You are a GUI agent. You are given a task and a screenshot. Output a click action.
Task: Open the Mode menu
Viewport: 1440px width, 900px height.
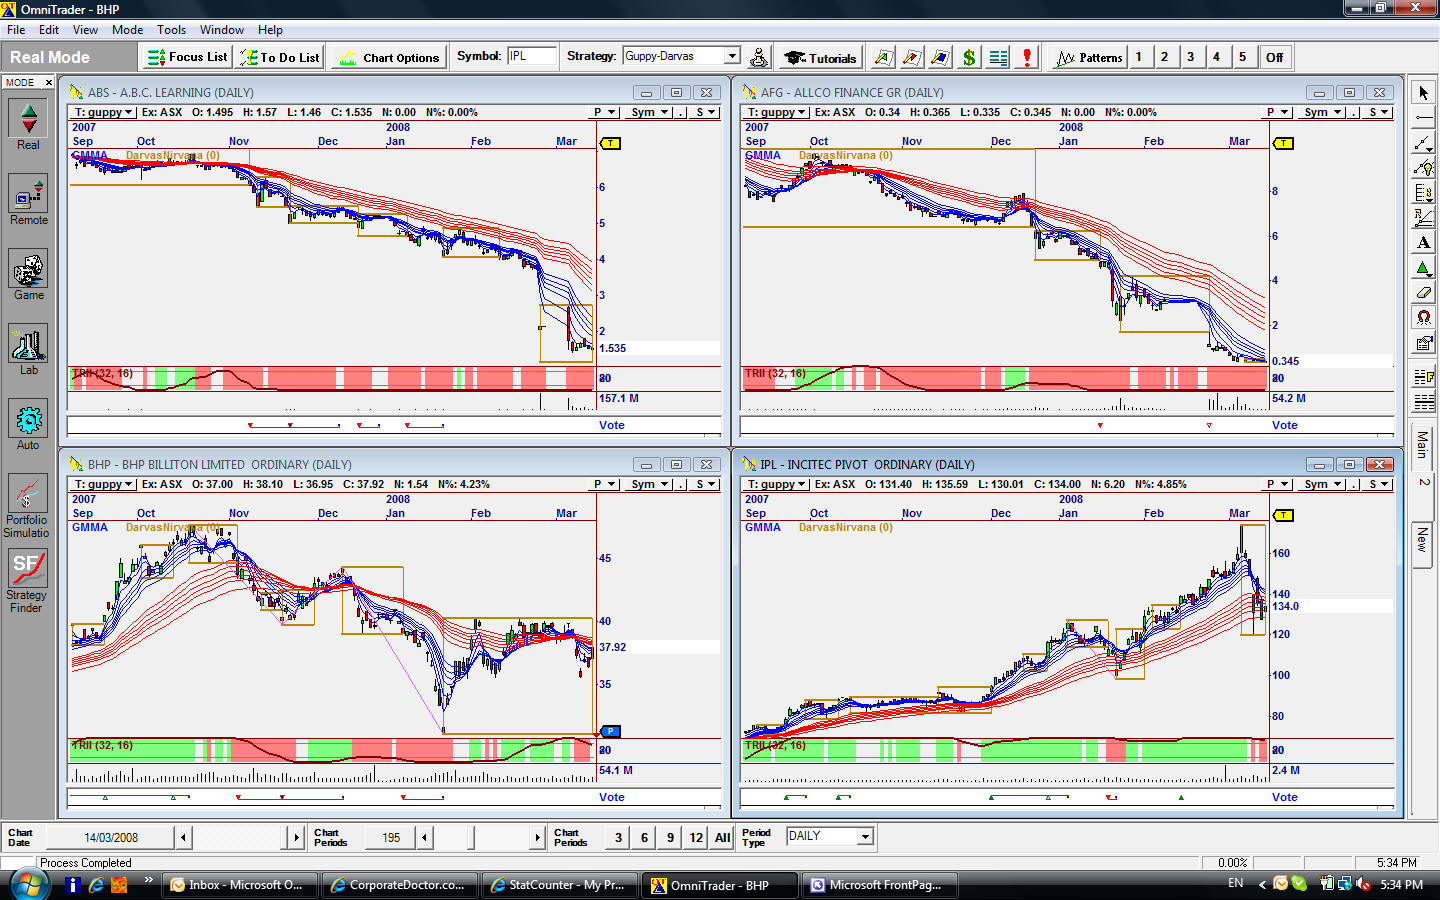pyautogui.click(x=127, y=30)
